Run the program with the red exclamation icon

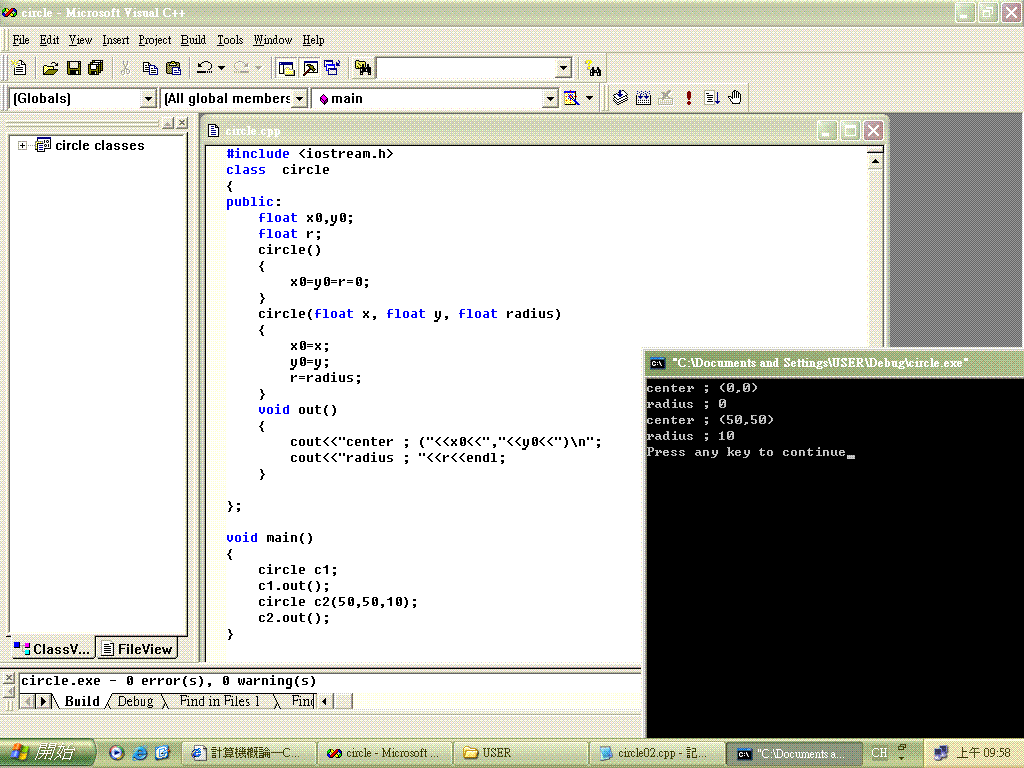tap(689, 98)
